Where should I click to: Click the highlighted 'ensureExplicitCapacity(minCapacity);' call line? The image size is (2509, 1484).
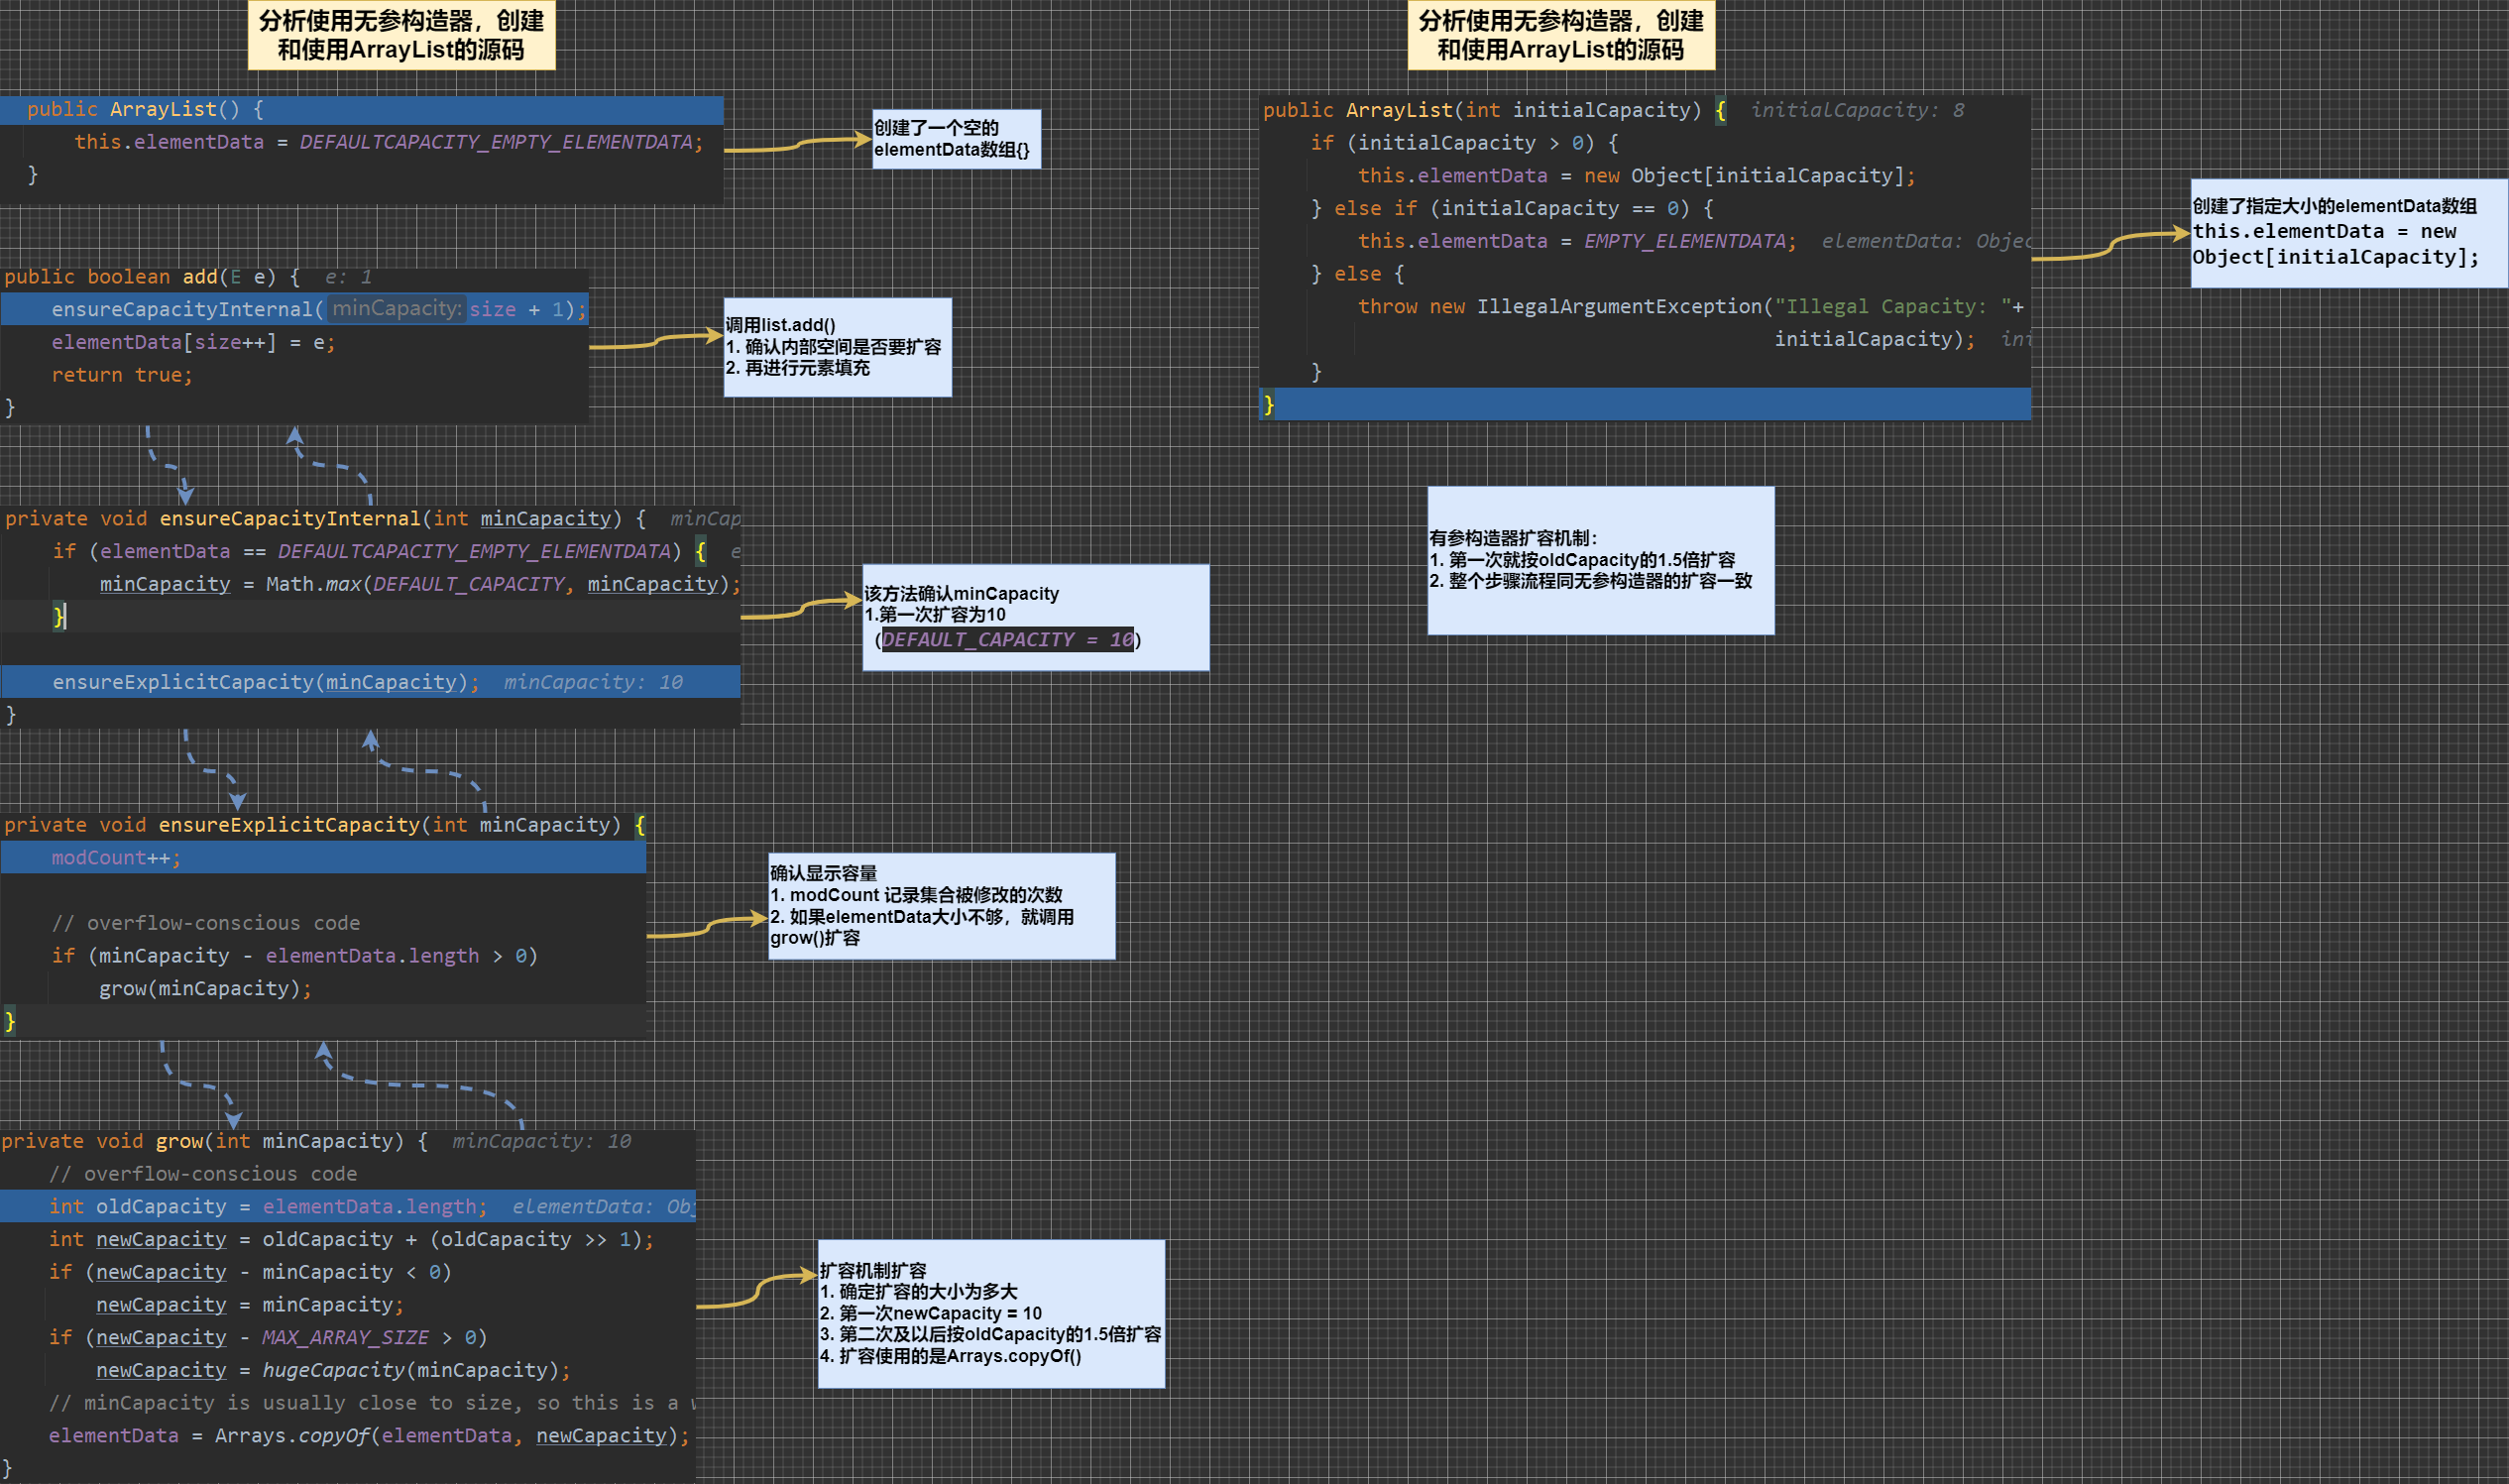coord(370,682)
